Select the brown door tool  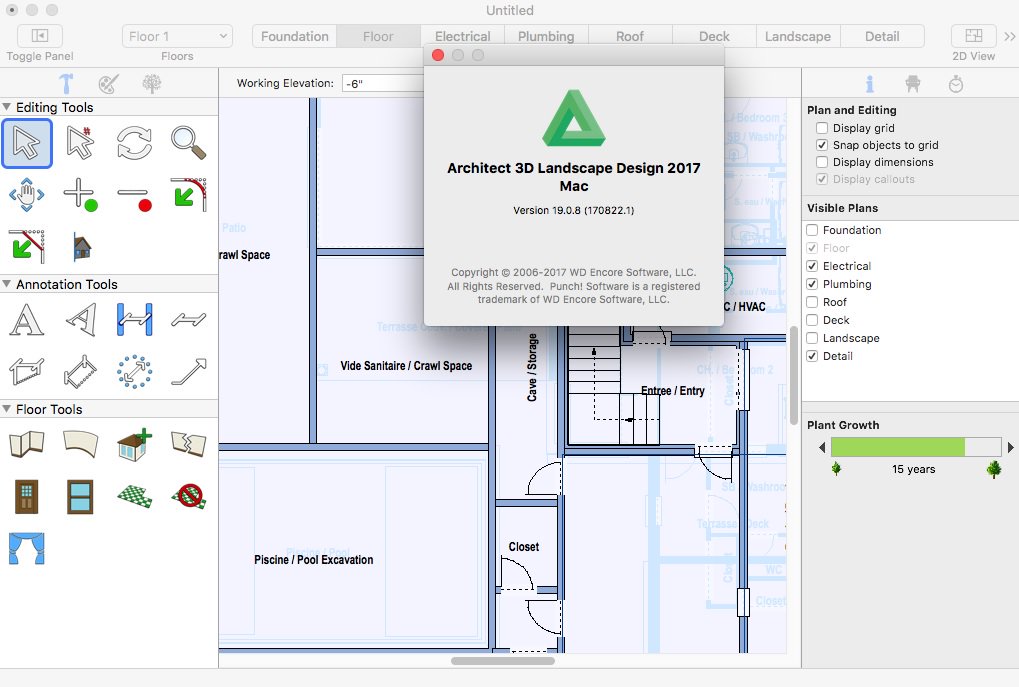(27, 497)
